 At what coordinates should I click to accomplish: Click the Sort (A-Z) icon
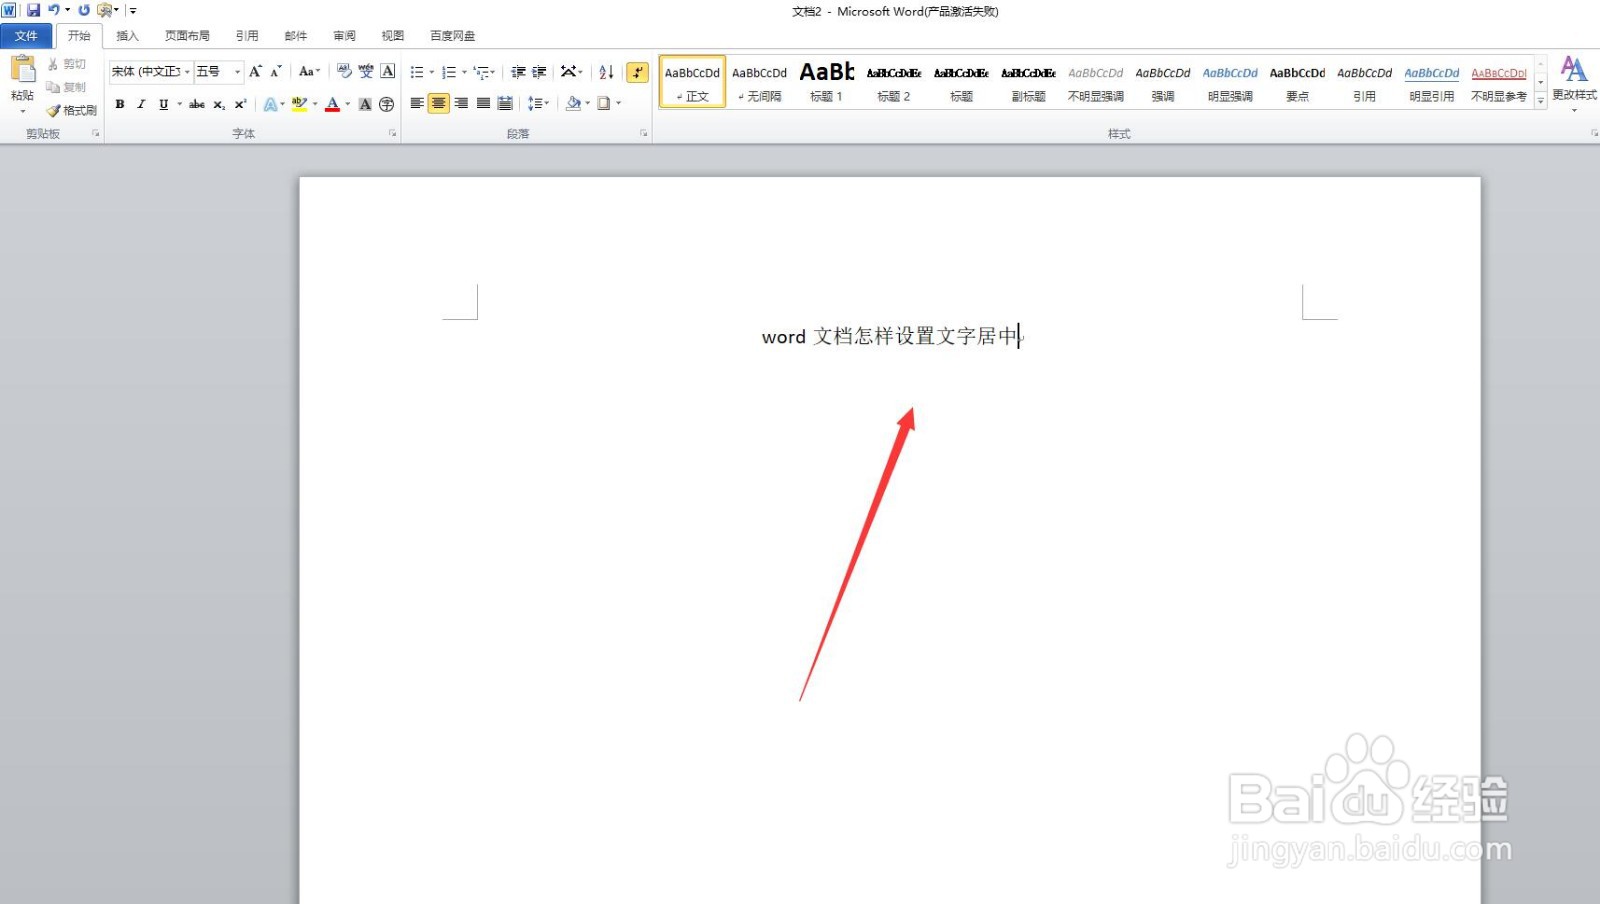tap(606, 72)
